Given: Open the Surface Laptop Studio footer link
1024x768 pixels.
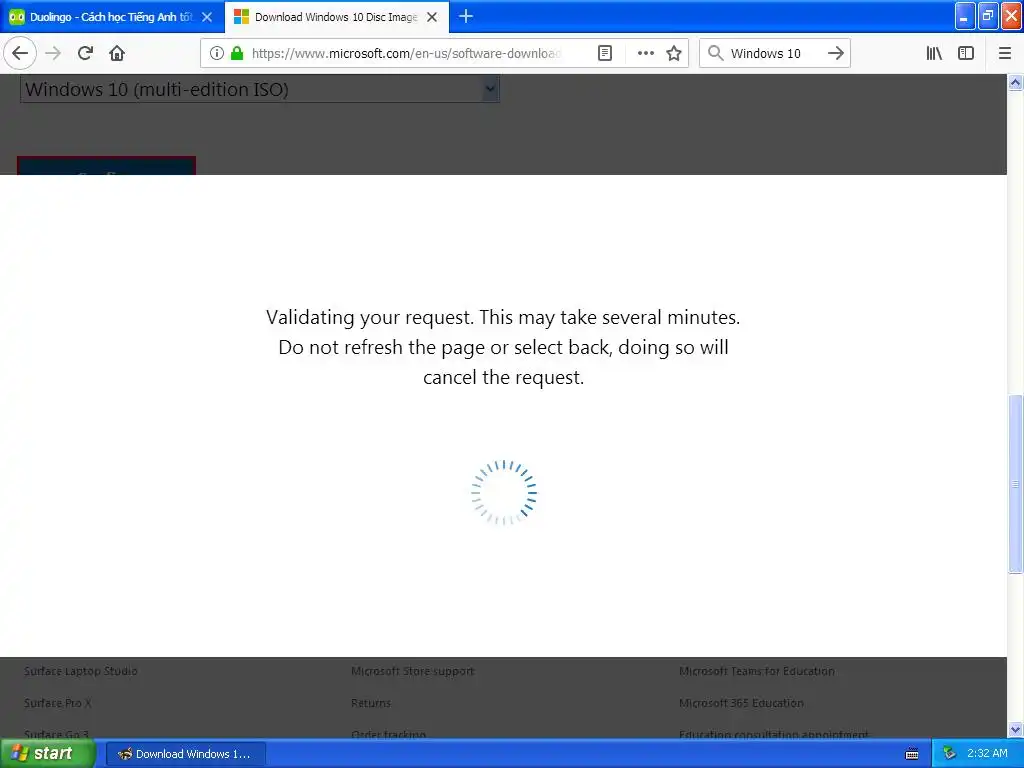Looking at the screenshot, I should (x=80, y=671).
